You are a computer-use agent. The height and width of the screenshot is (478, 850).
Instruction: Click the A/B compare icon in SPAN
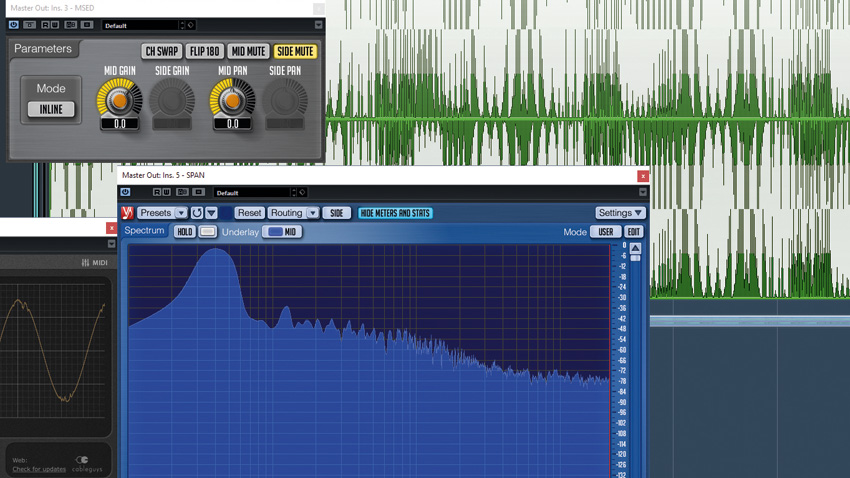[x=182, y=192]
